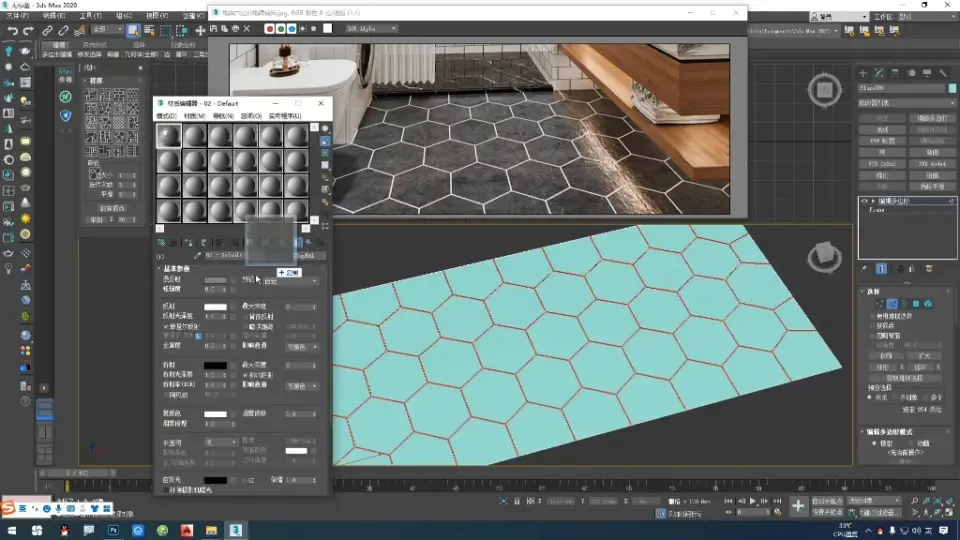Activate the Select Object tool

coord(133,30)
